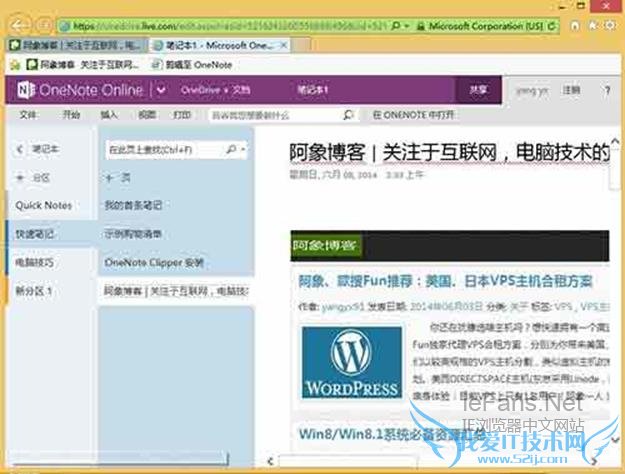Click the browser forward arrow button
Viewport: 625px width, 474px height.
[x=44, y=26]
